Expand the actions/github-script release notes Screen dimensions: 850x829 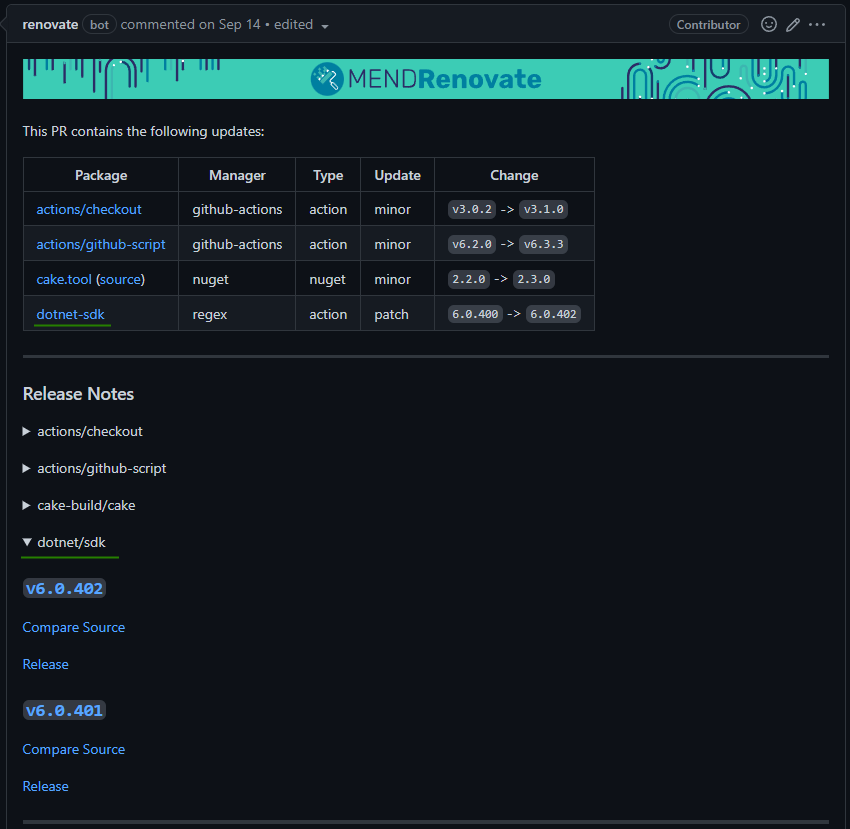(94, 468)
